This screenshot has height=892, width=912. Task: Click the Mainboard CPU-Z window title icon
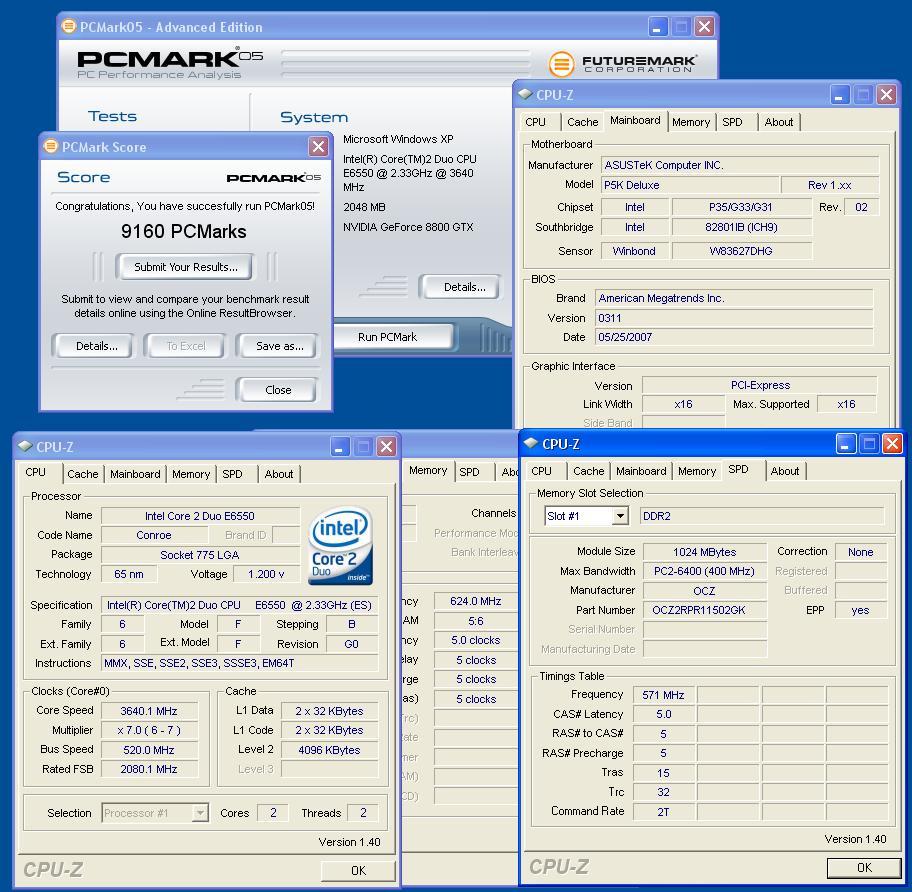click(x=525, y=94)
